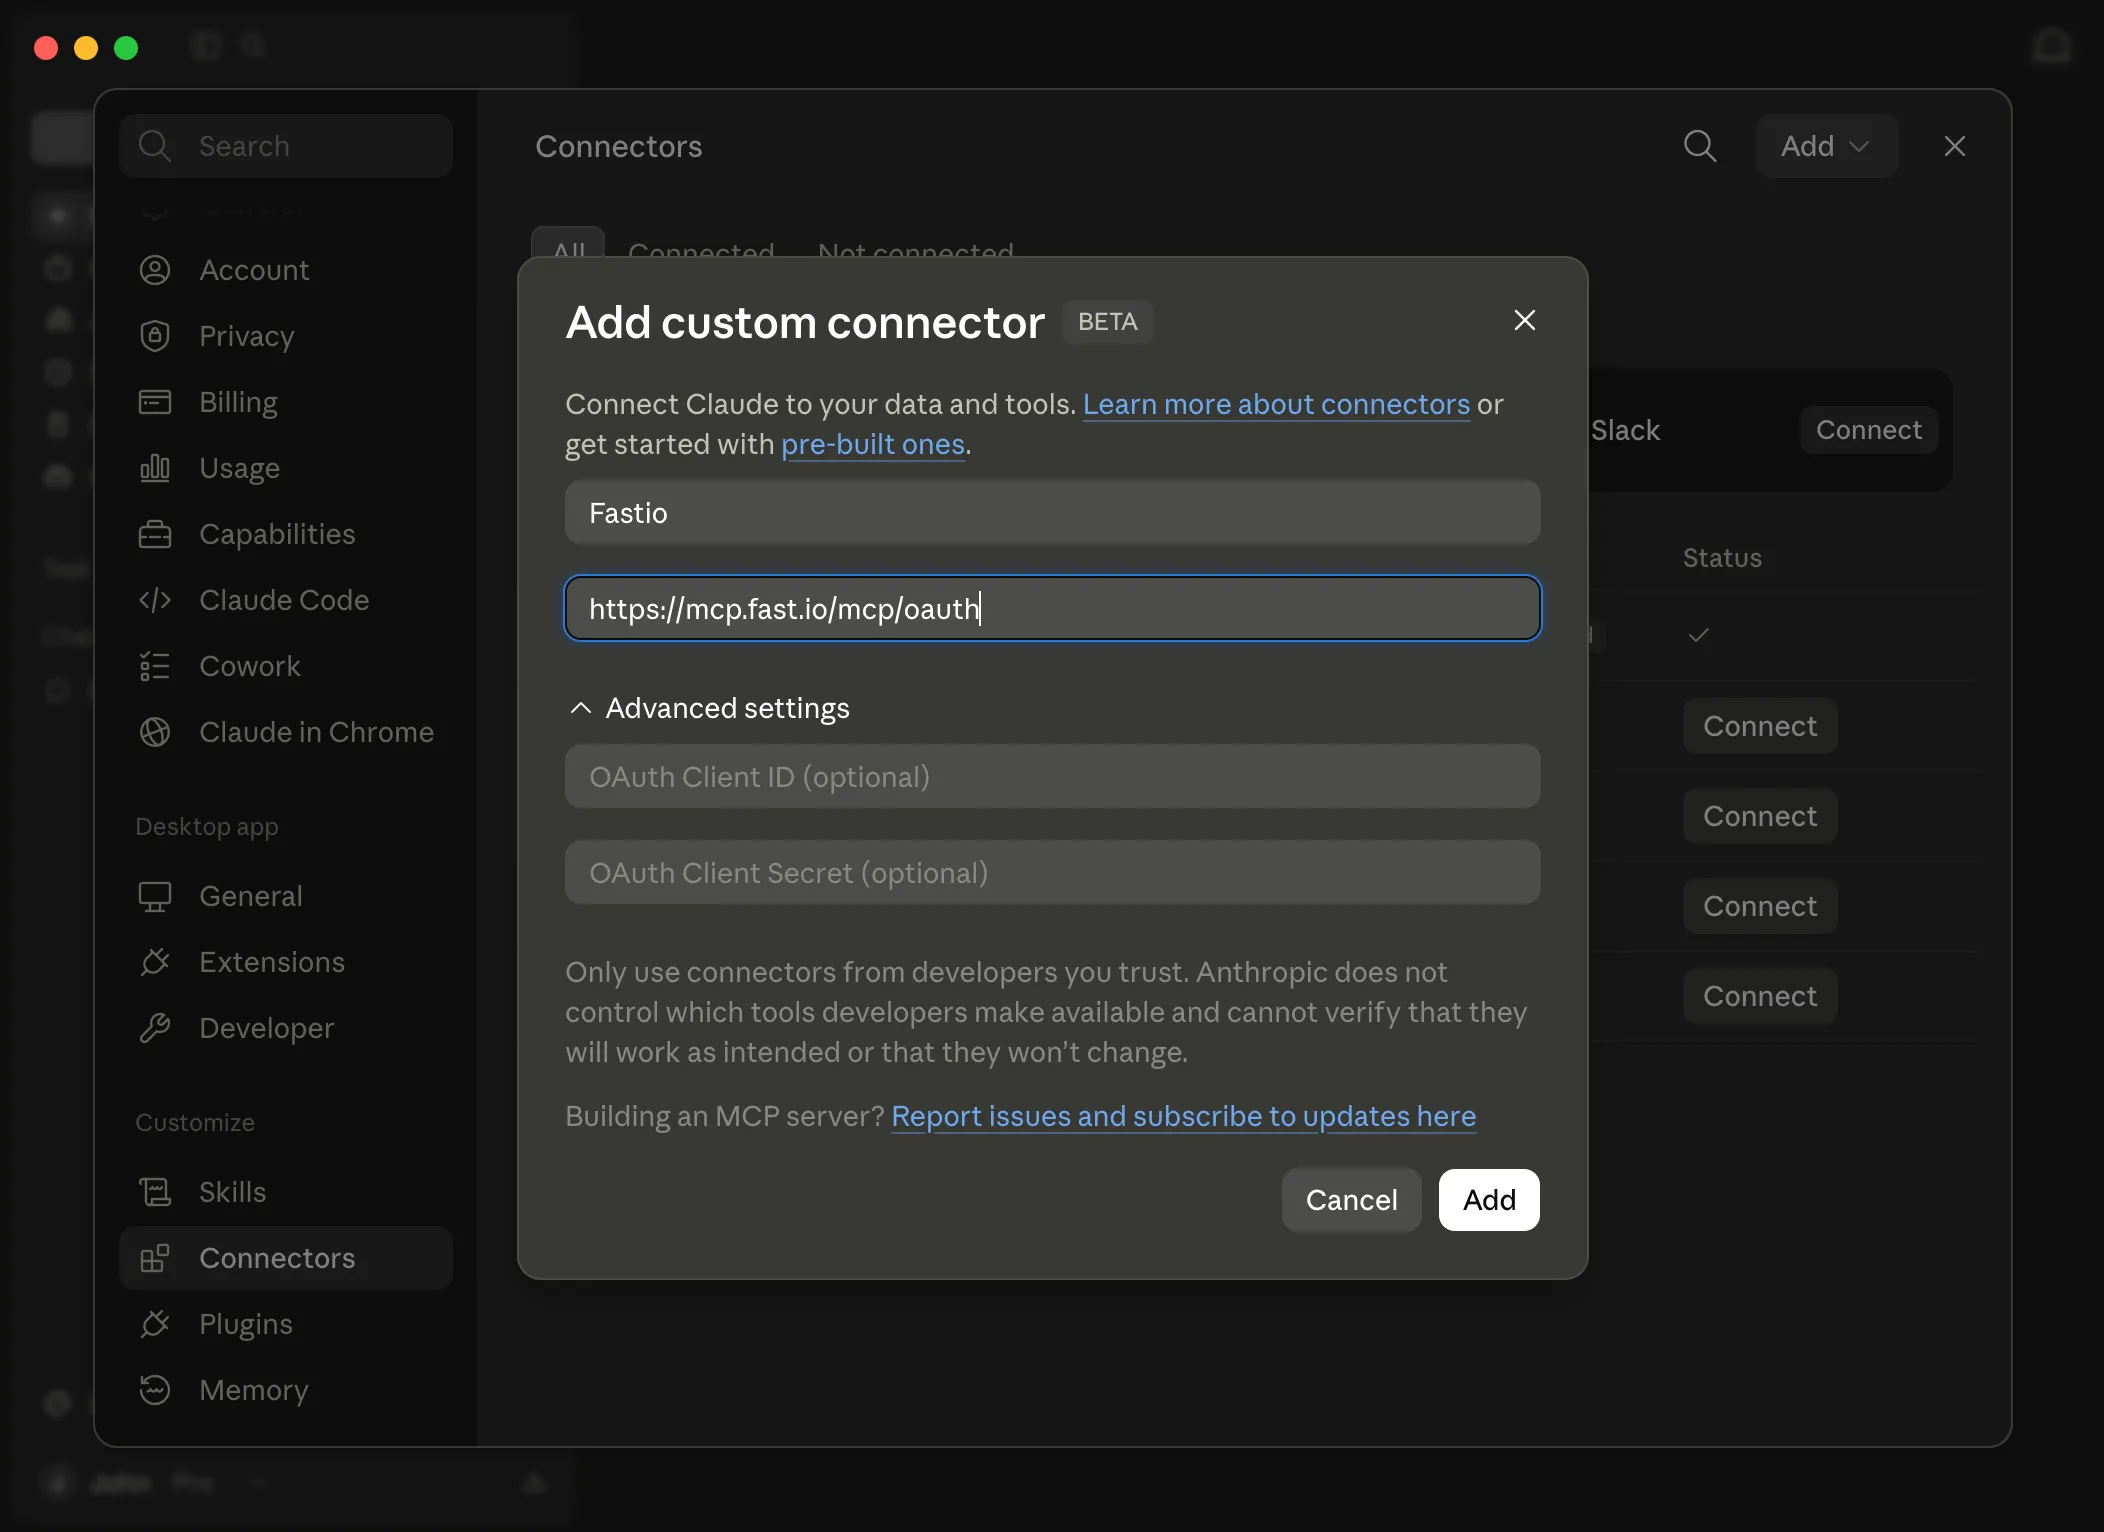This screenshot has width=2104, height=1532.
Task: Focus the OAuth Client Secret field
Action: [1052, 872]
